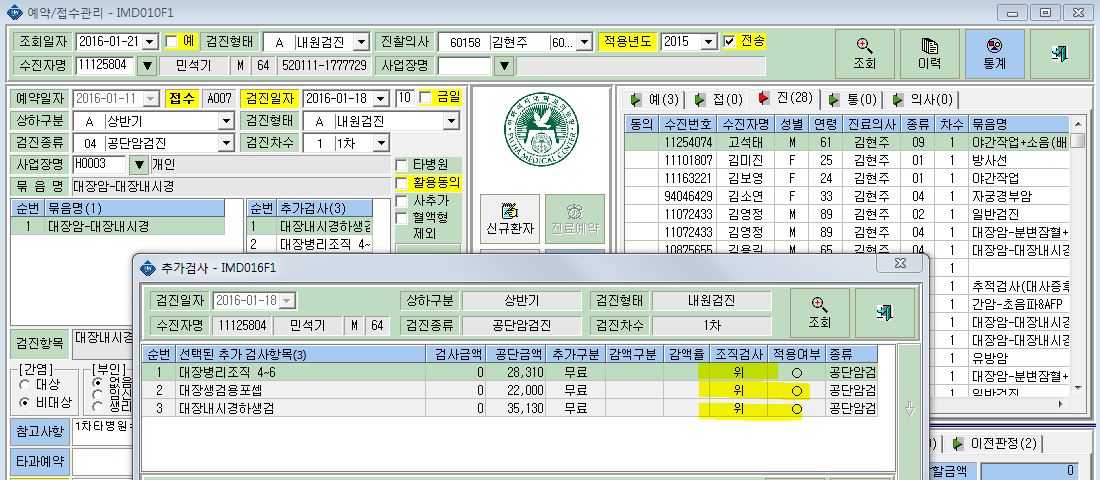This screenshot has width=1100, height=480.
Task: Click the 진료예약 appointment button
Action: pyautogui.click(x=575, y=219)
